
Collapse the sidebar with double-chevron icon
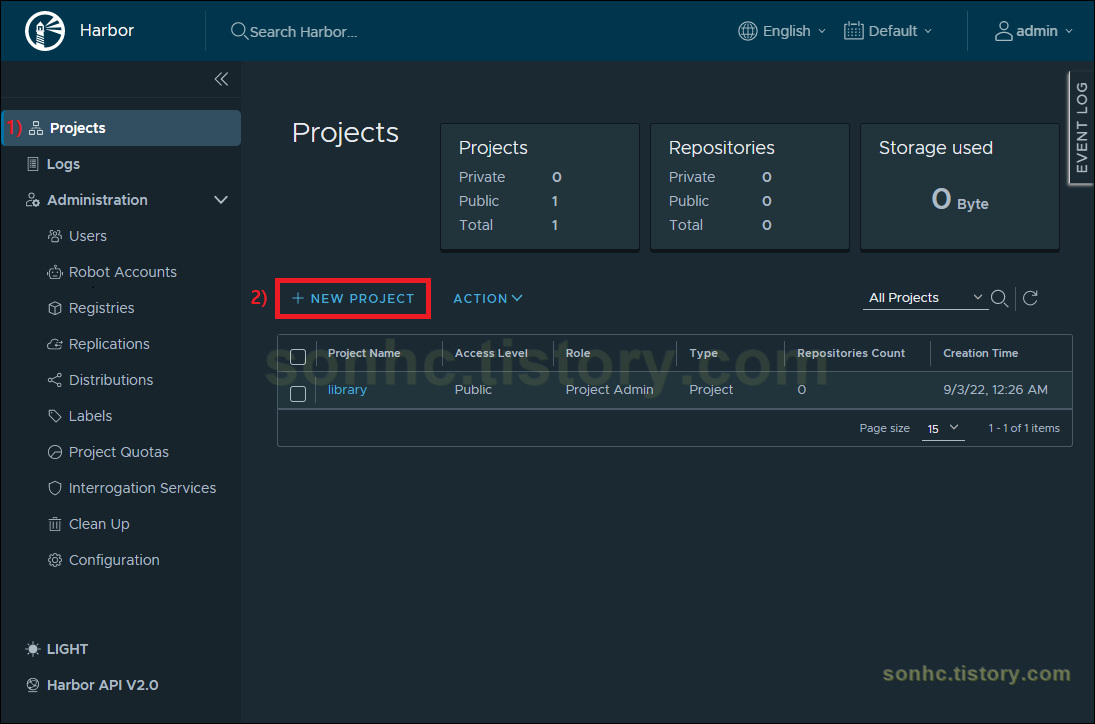pyautogui.click(x=221, y=79)
